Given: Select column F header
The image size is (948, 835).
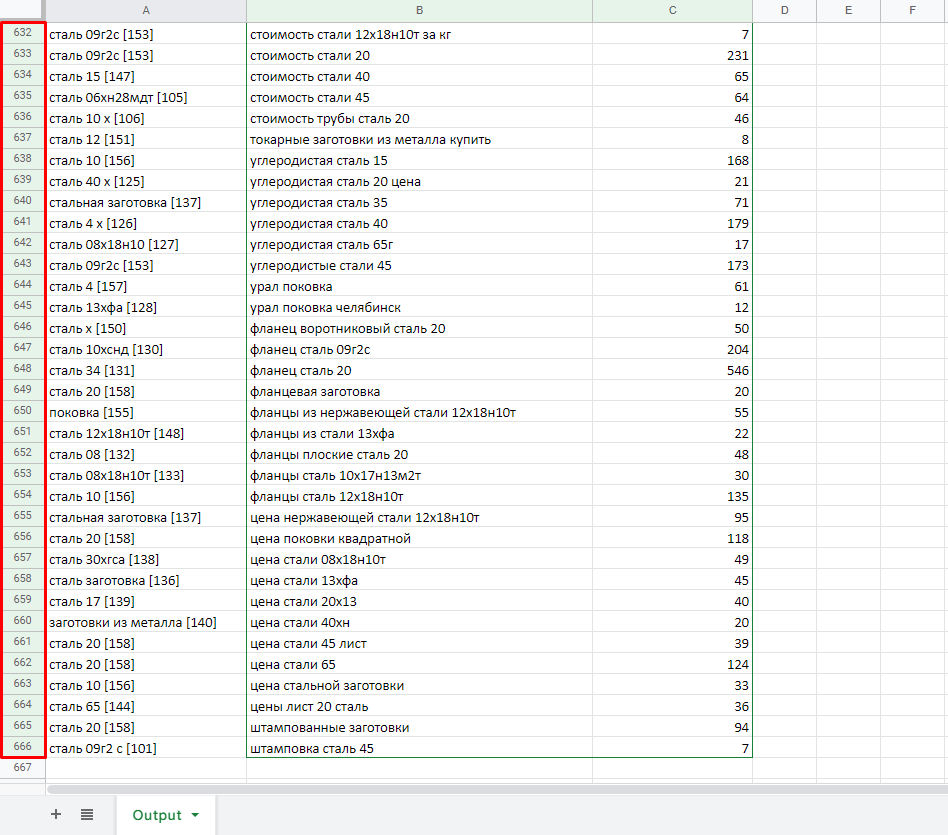Looking at the screenshot, I should point(912,10).
